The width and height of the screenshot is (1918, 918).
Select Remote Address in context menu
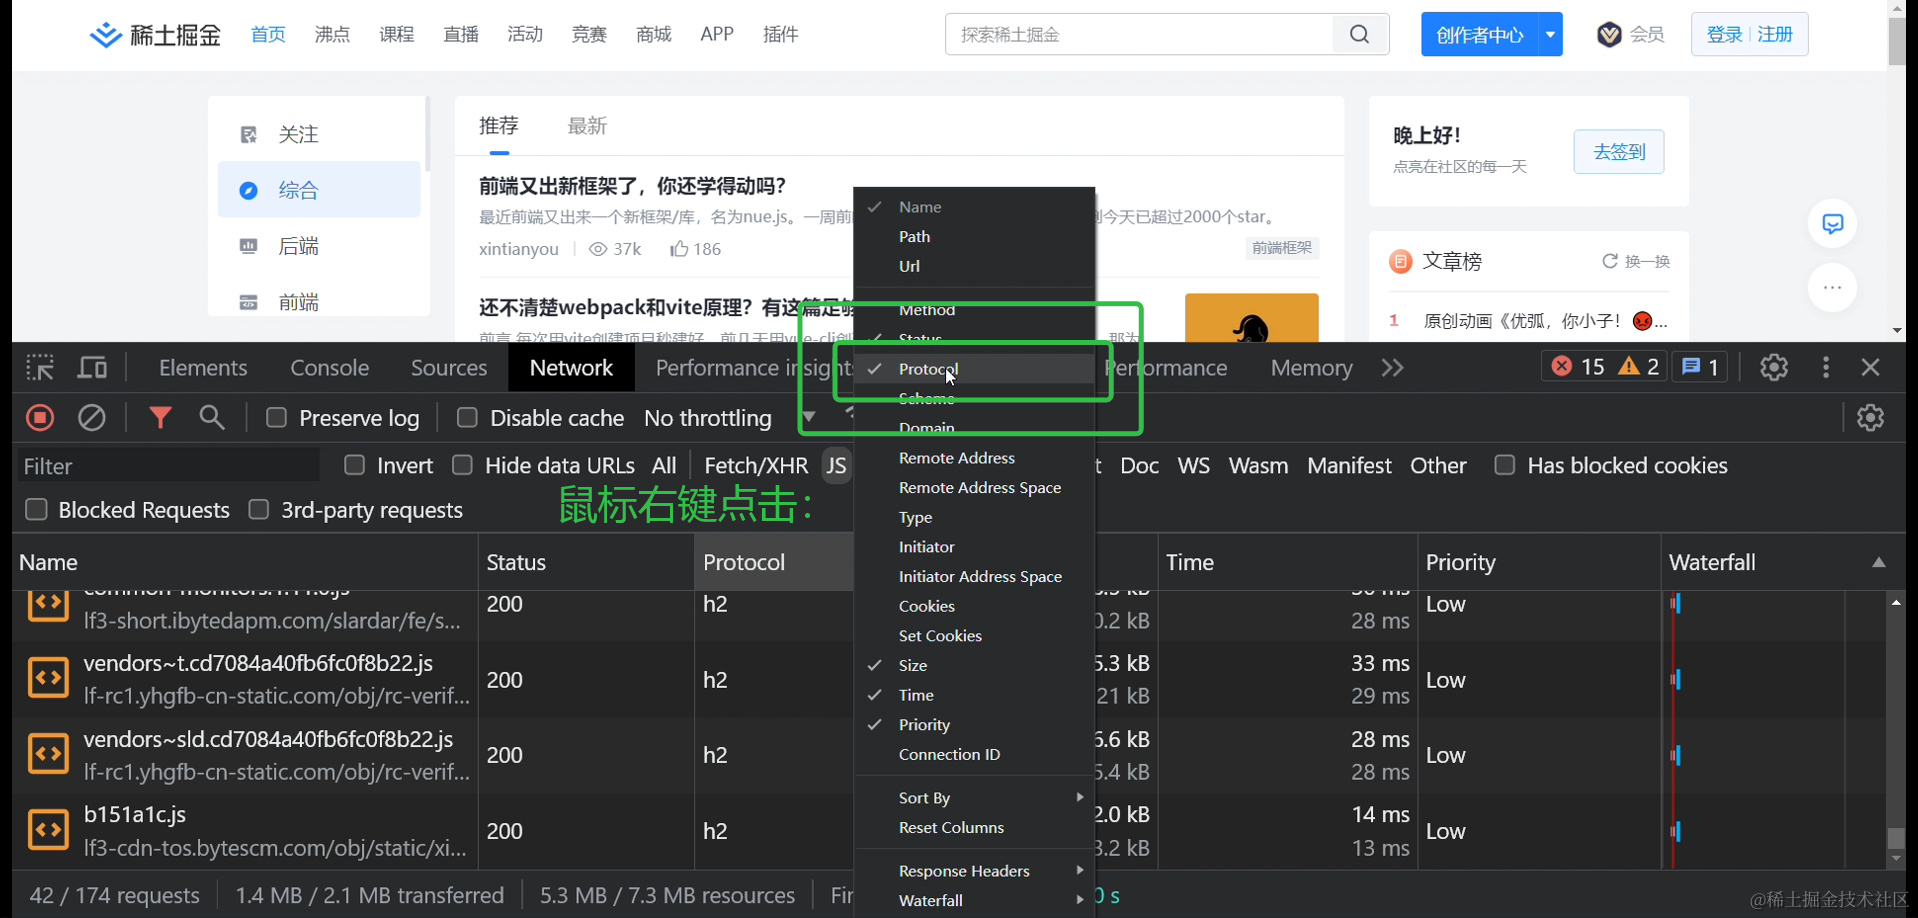click(957, 458)
